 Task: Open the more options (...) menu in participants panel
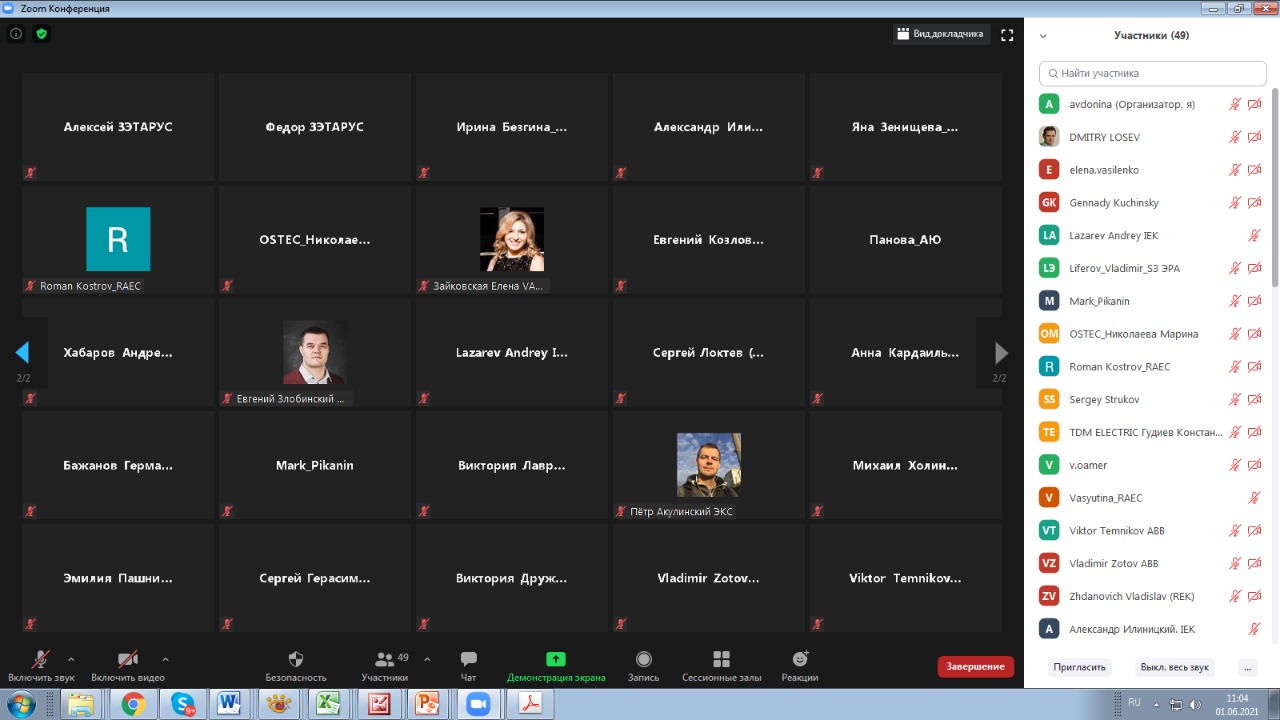click(1246, 667)
